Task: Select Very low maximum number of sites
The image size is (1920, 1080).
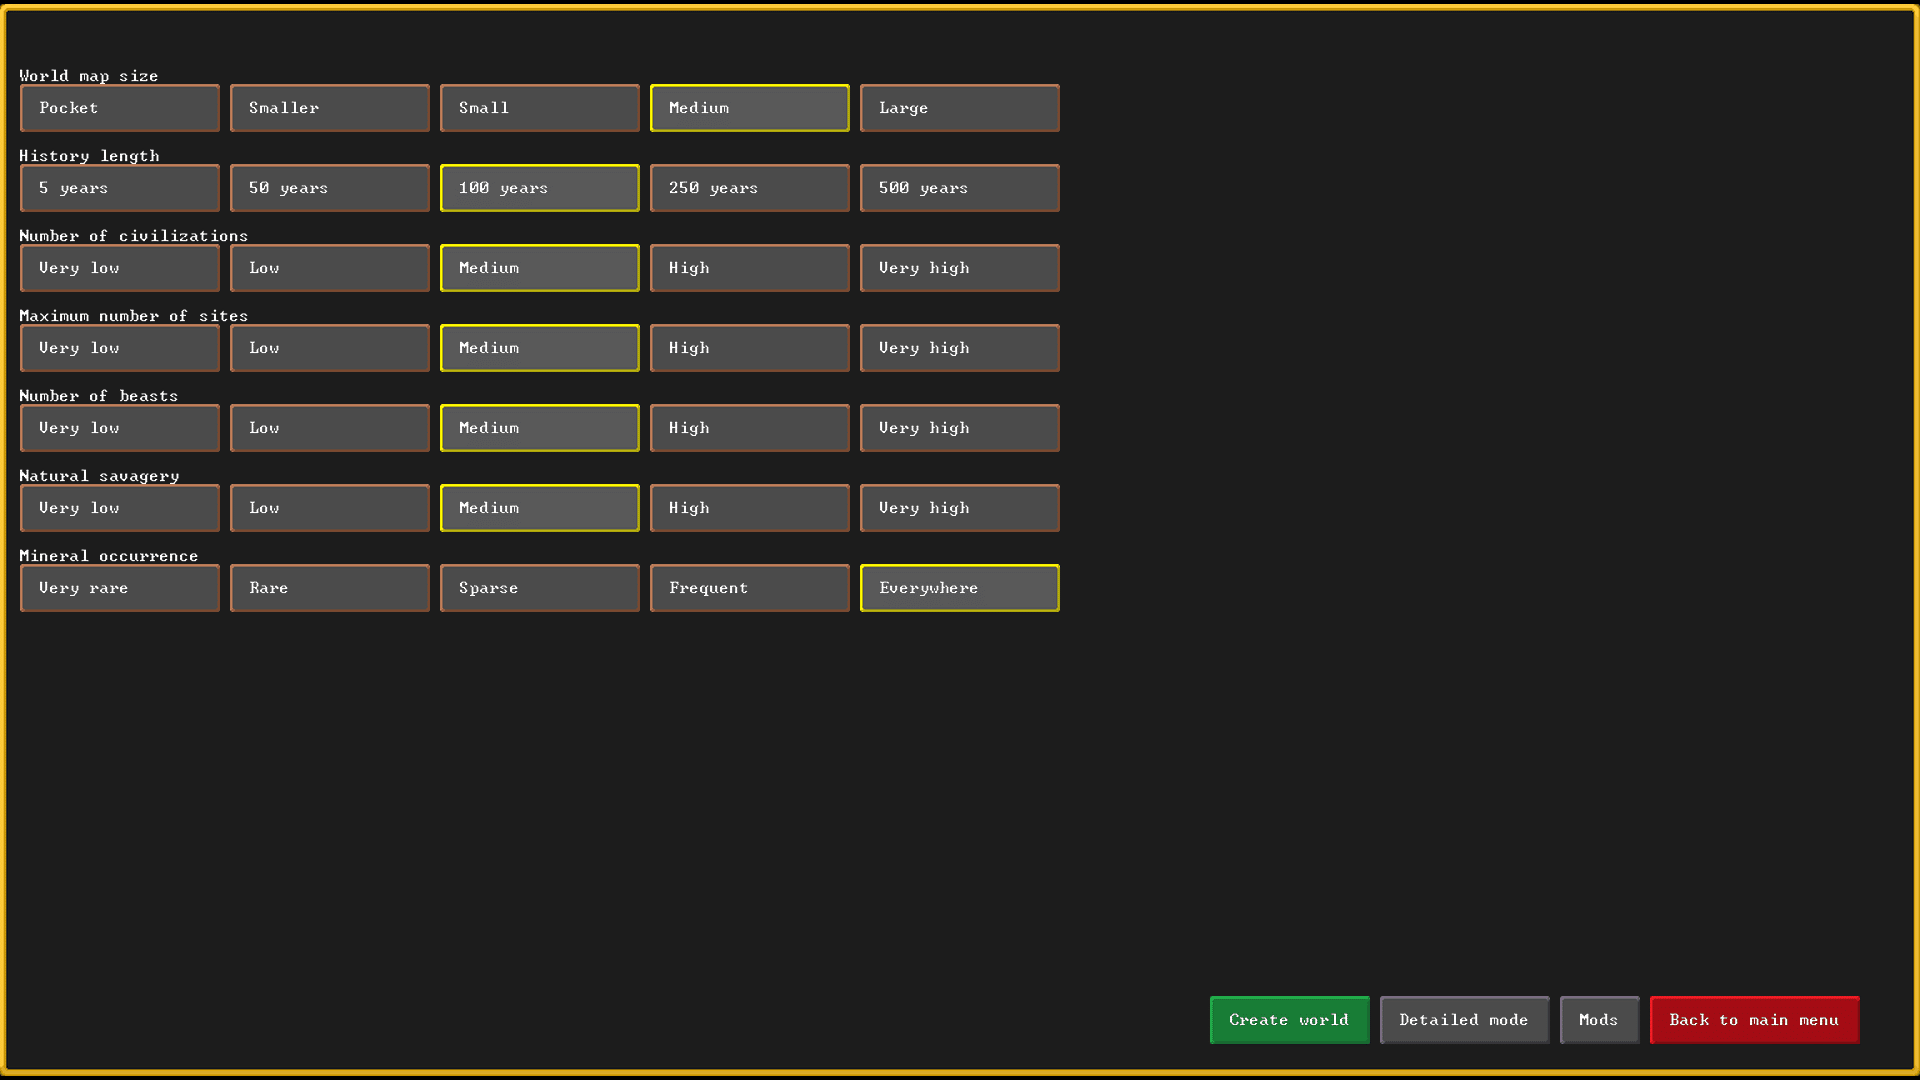Action: point(120,348)
